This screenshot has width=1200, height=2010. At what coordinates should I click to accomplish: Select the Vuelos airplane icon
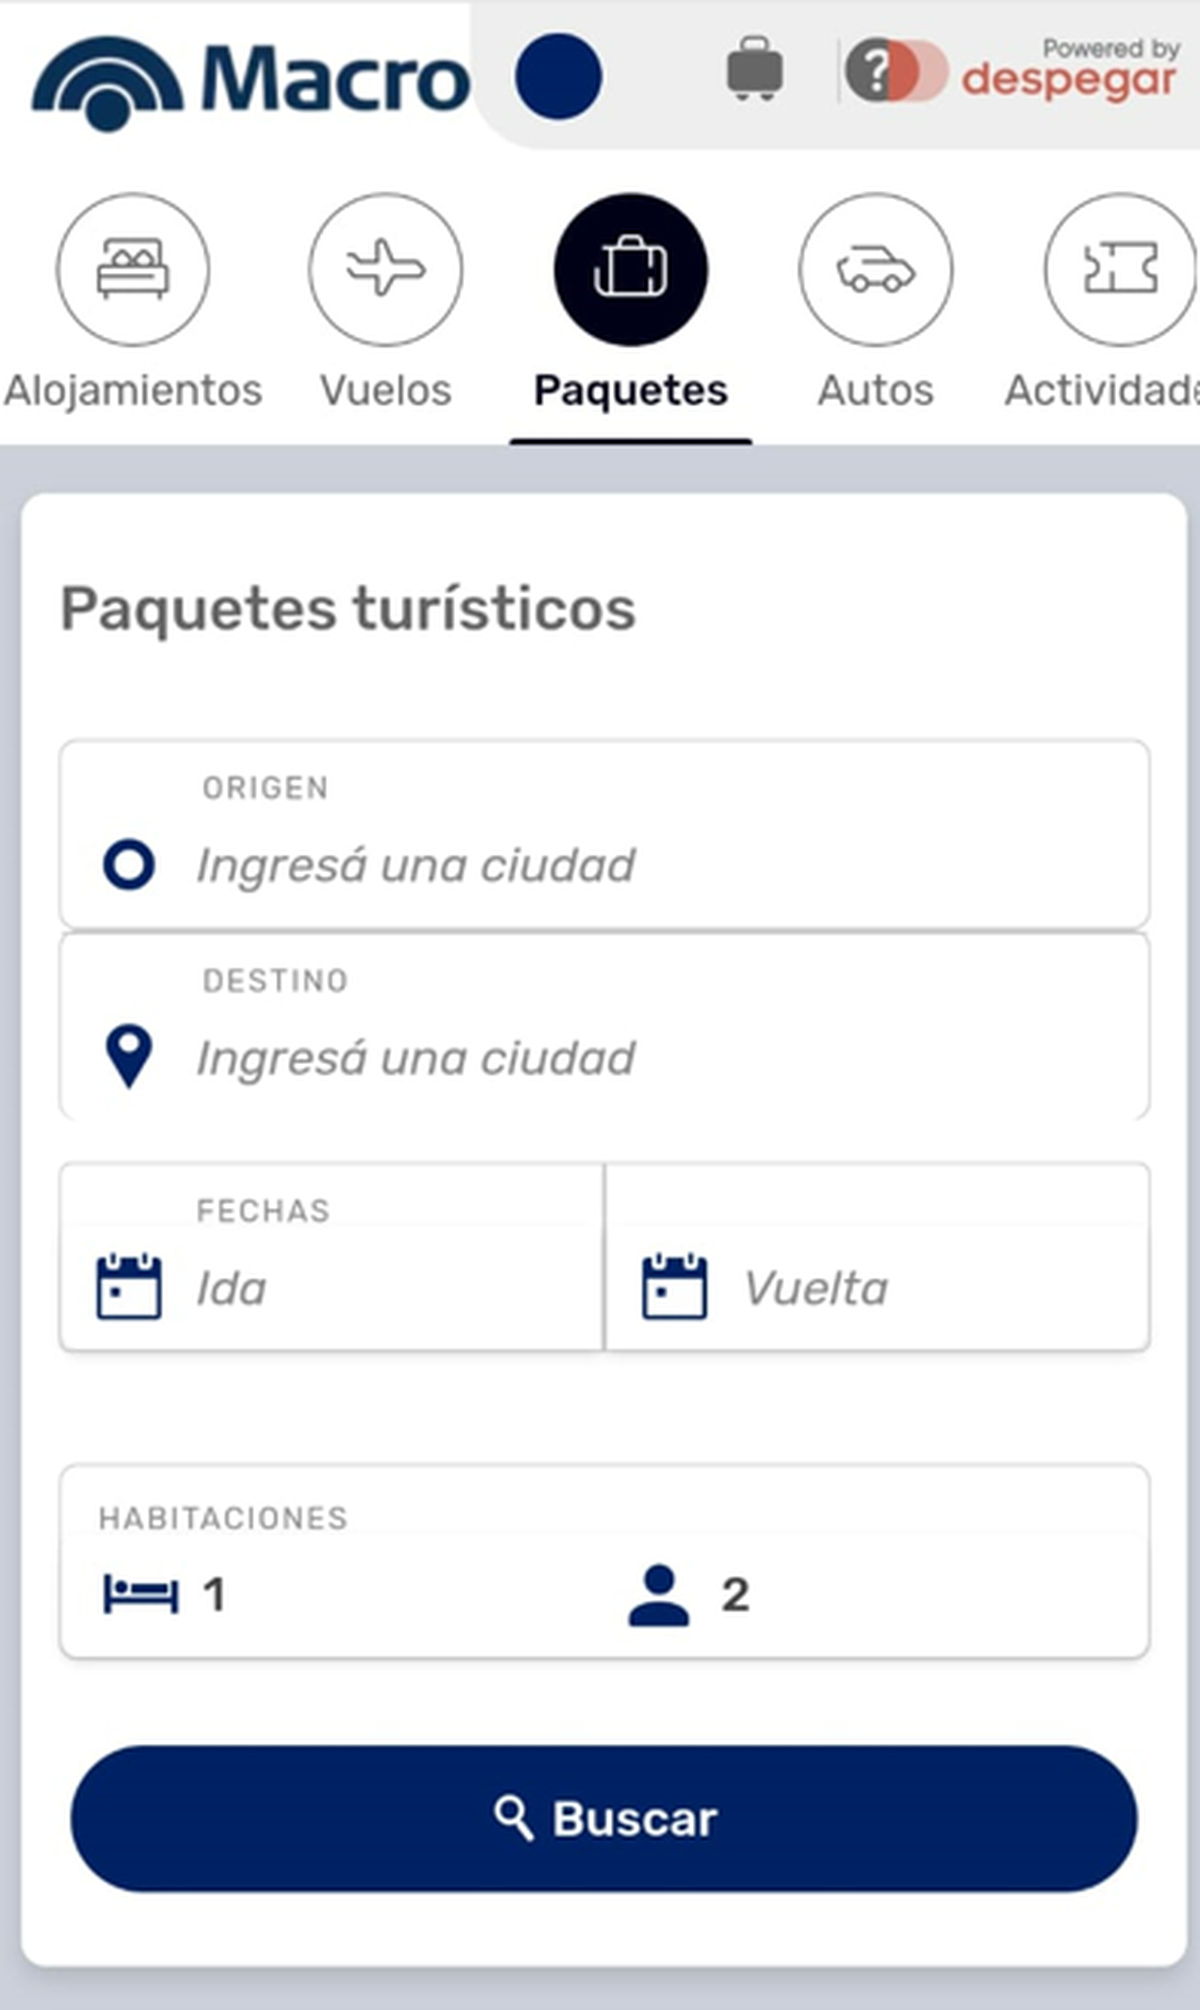(x=385, y=269)
